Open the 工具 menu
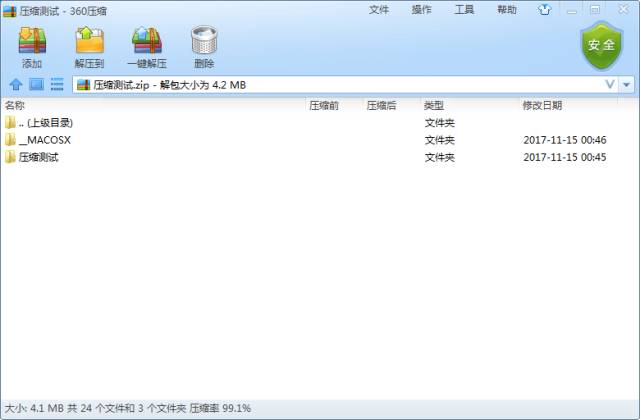 tap(464, 9)
